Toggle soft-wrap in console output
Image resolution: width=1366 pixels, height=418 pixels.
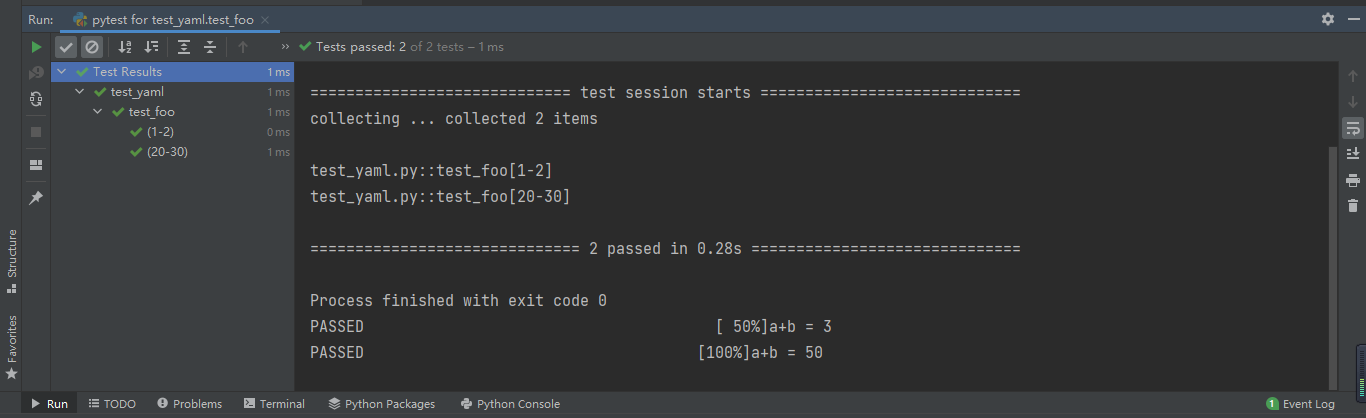[1352, 128]
